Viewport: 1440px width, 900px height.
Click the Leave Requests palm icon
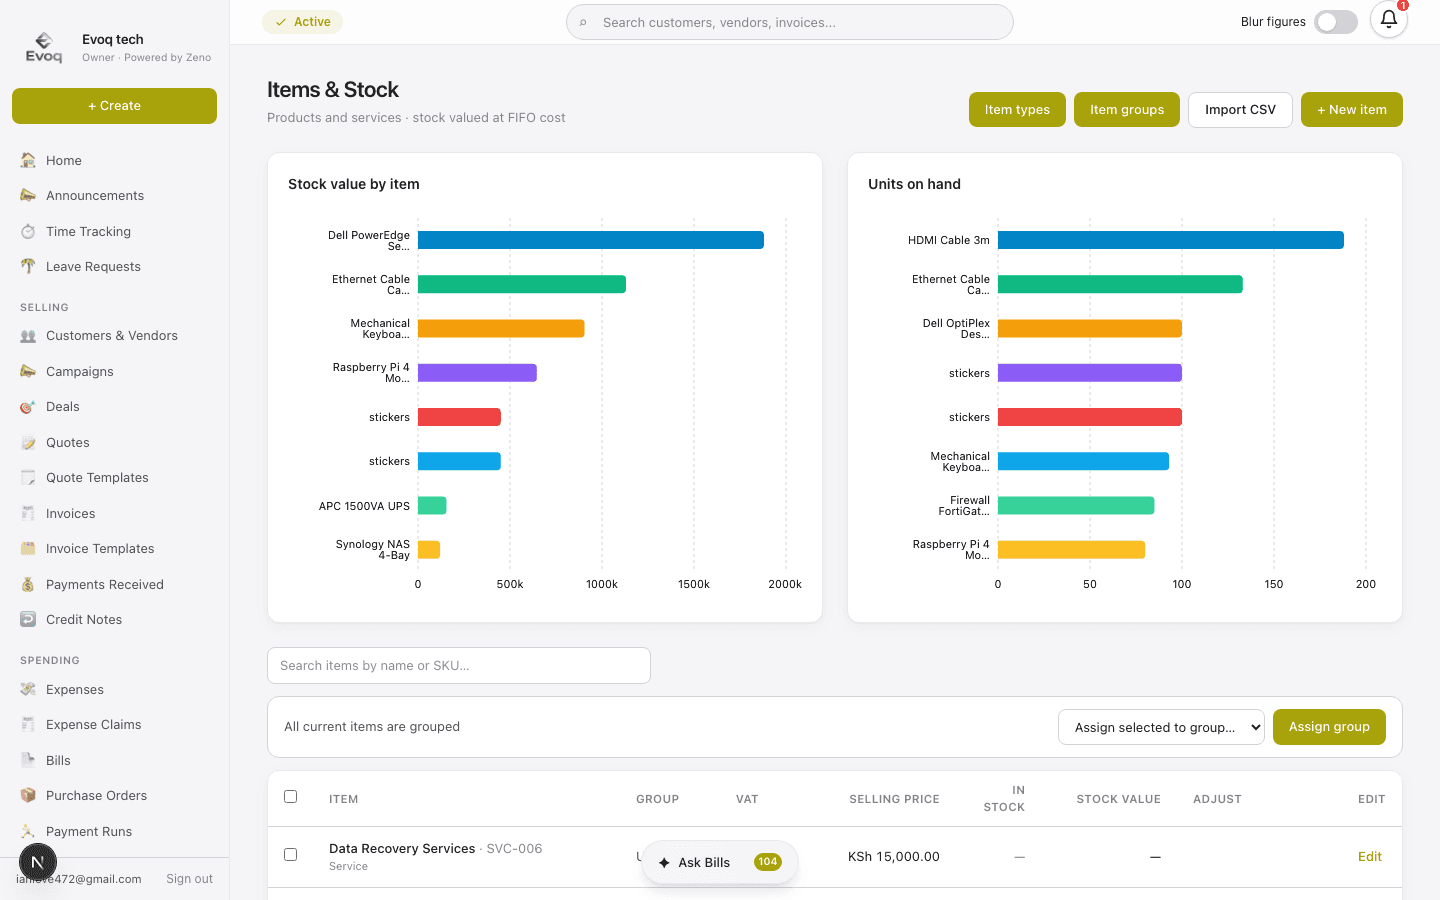pyautogui.click(x=28, y=266)
